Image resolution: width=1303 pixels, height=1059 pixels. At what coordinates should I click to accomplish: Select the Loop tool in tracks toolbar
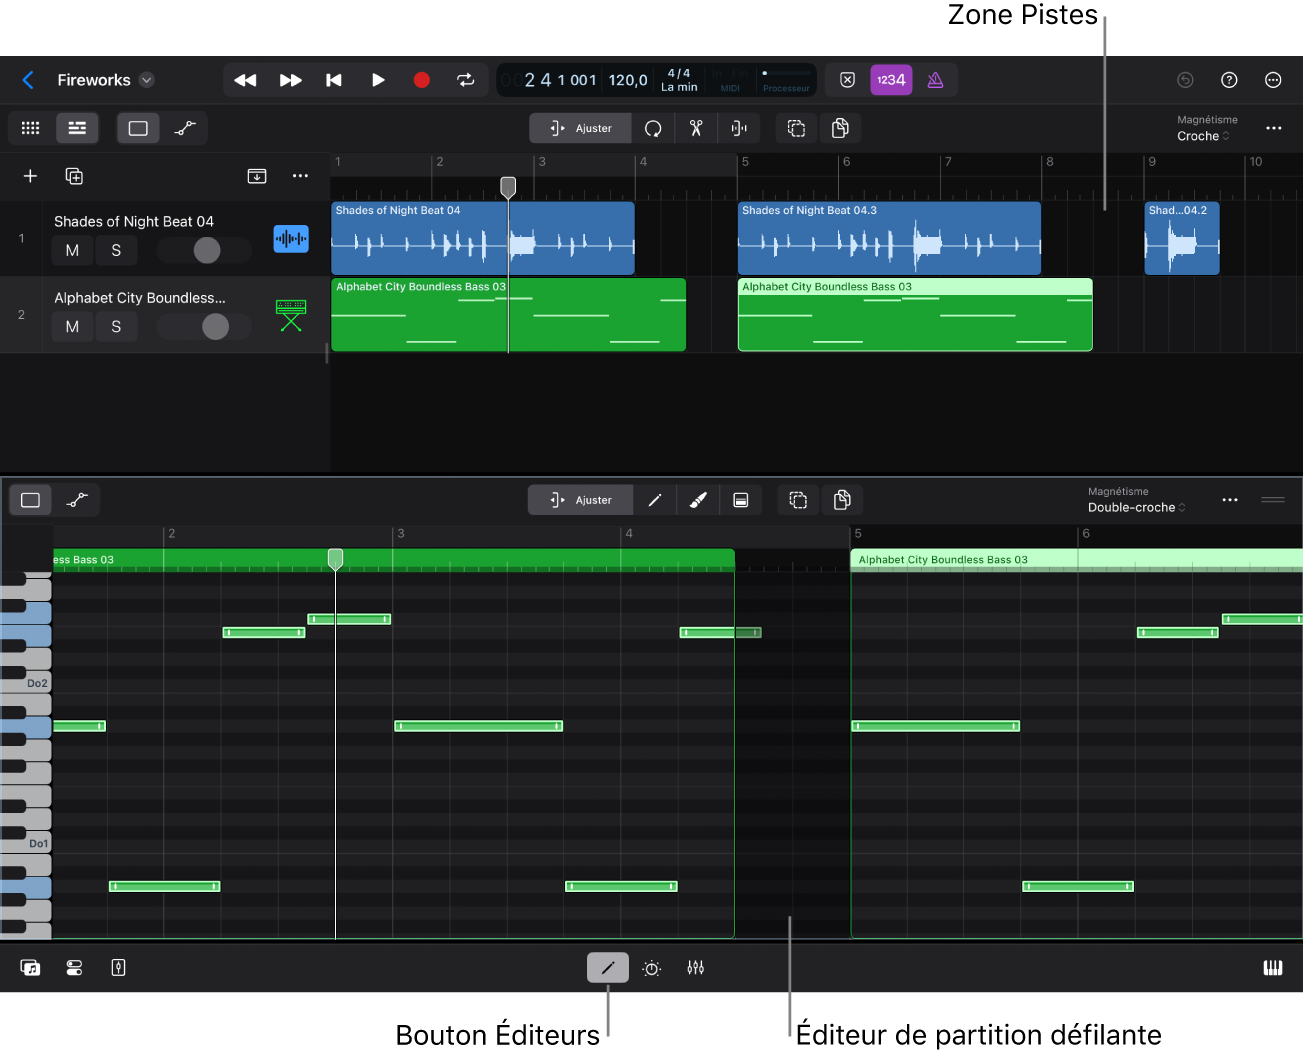[x=653, y=128]
